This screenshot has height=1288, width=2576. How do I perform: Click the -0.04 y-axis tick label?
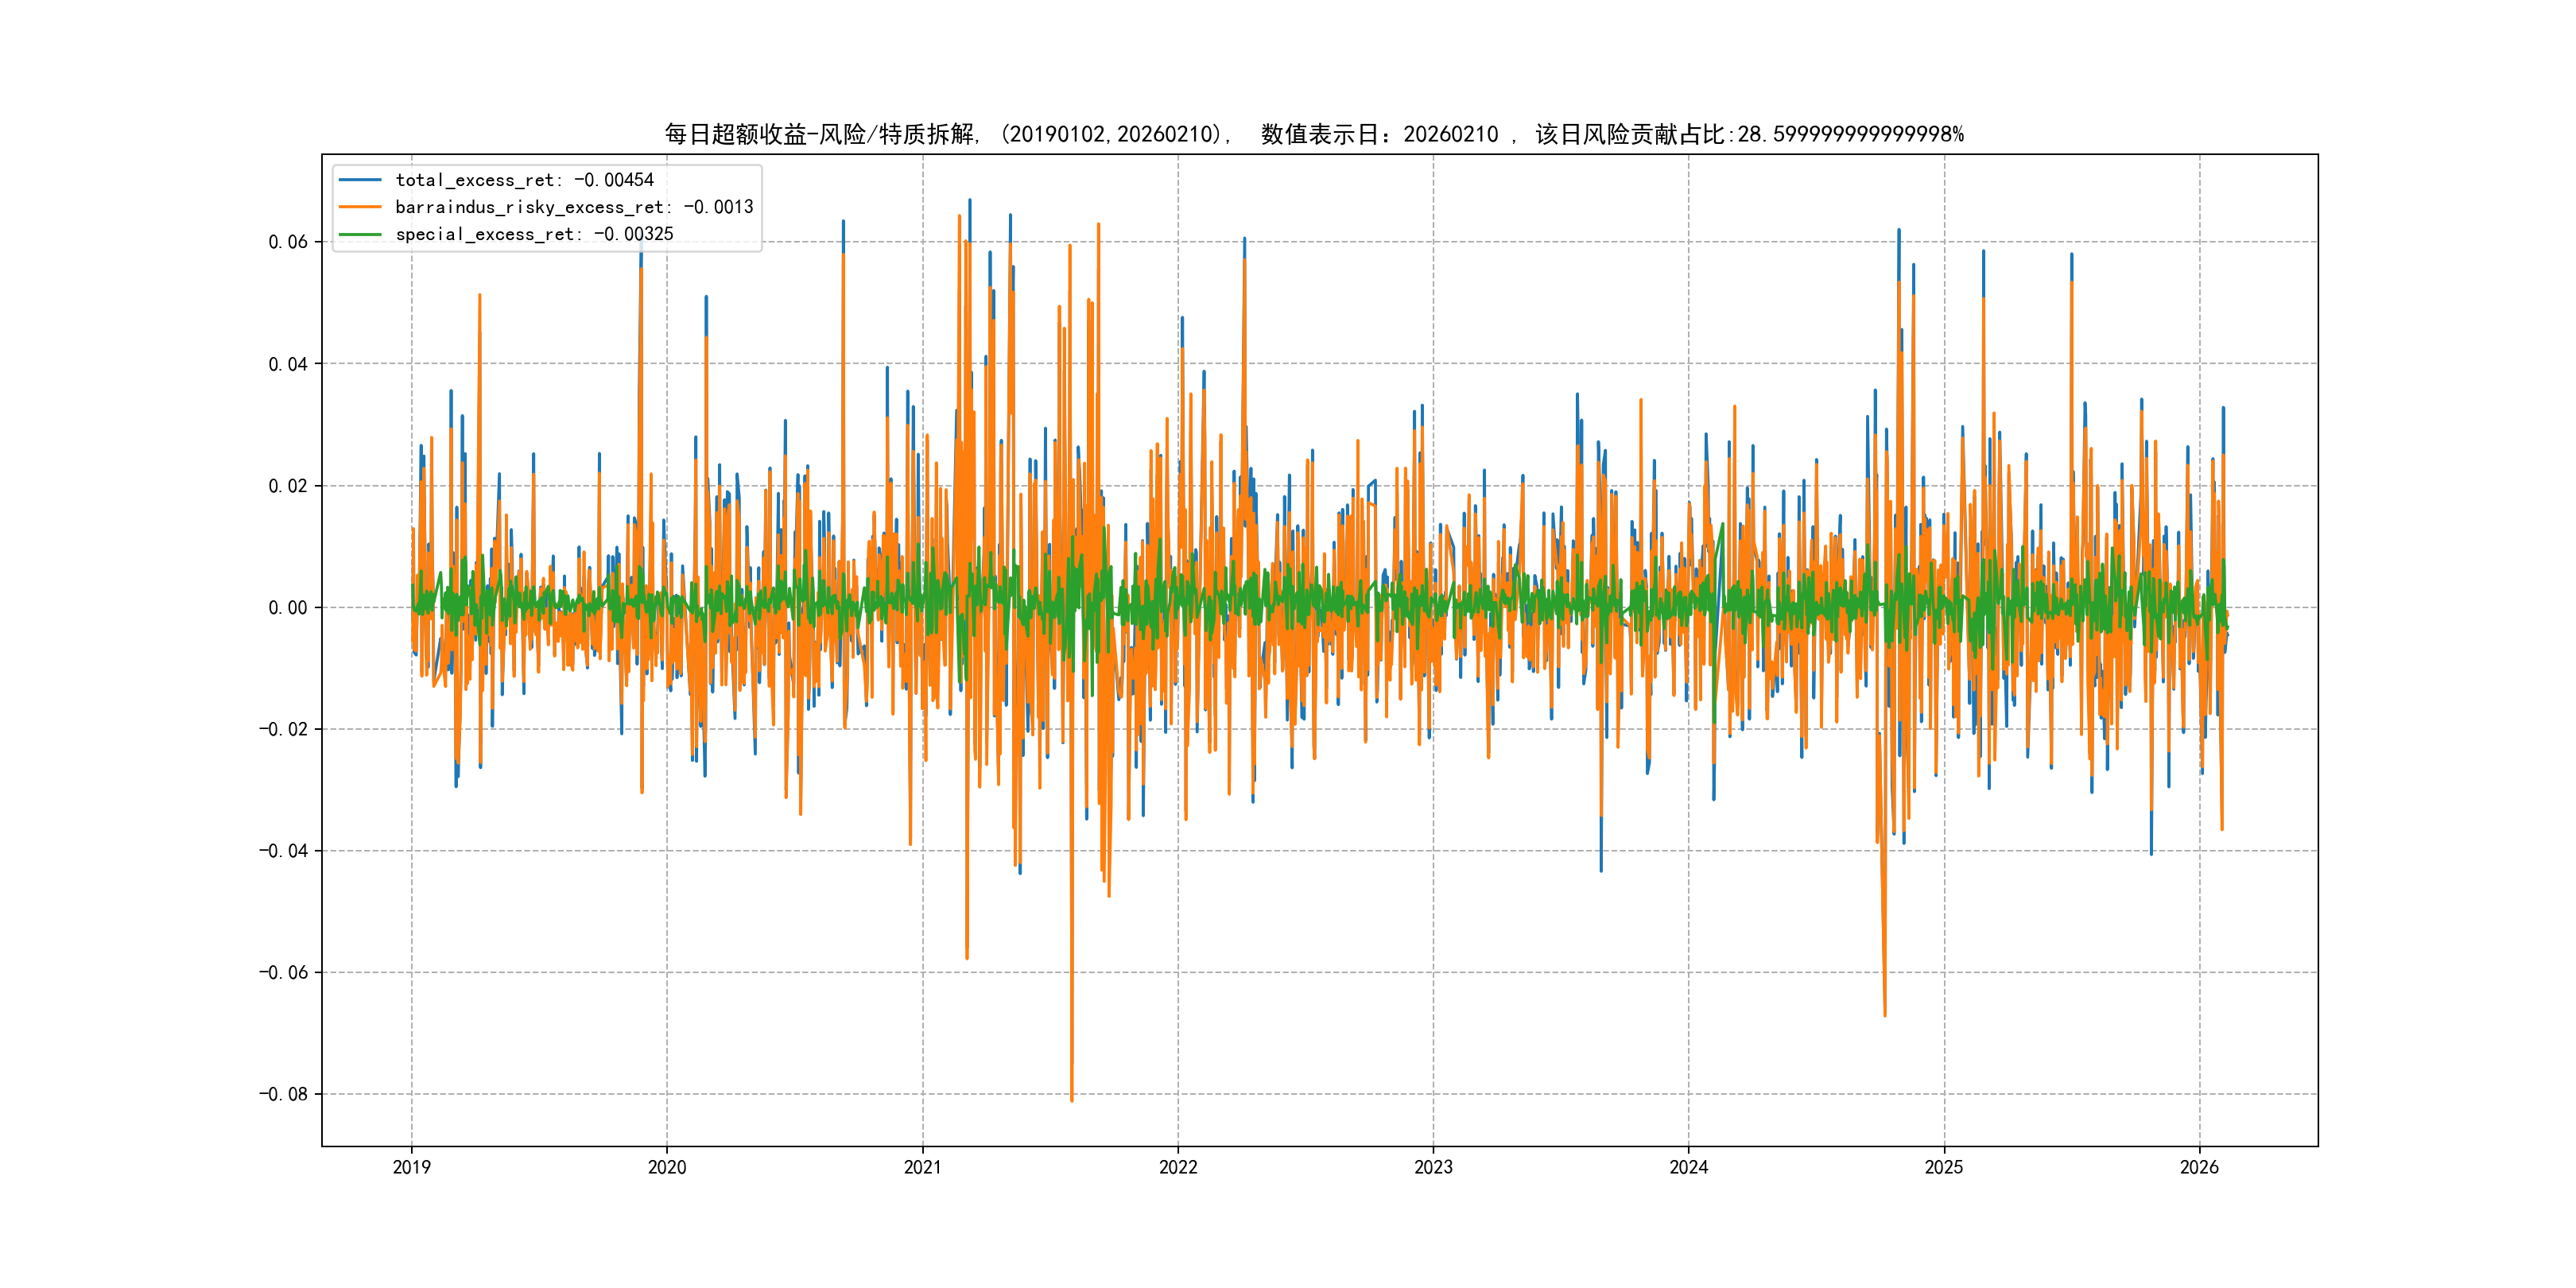[282, 851]
